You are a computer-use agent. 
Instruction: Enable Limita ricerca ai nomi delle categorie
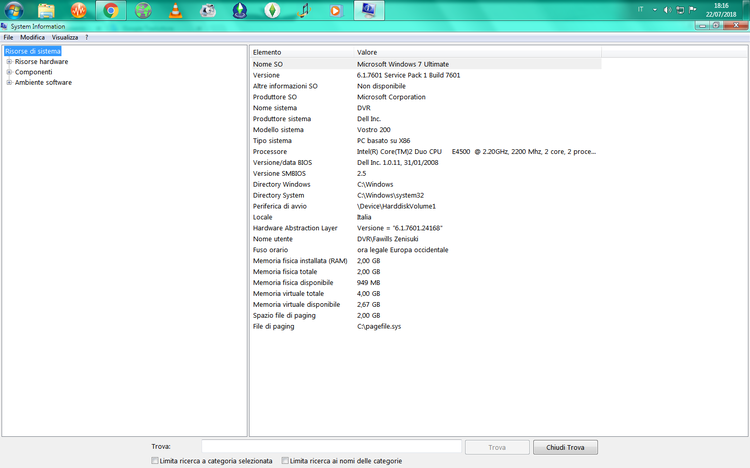pyautogui.click(x=285, y=461)
